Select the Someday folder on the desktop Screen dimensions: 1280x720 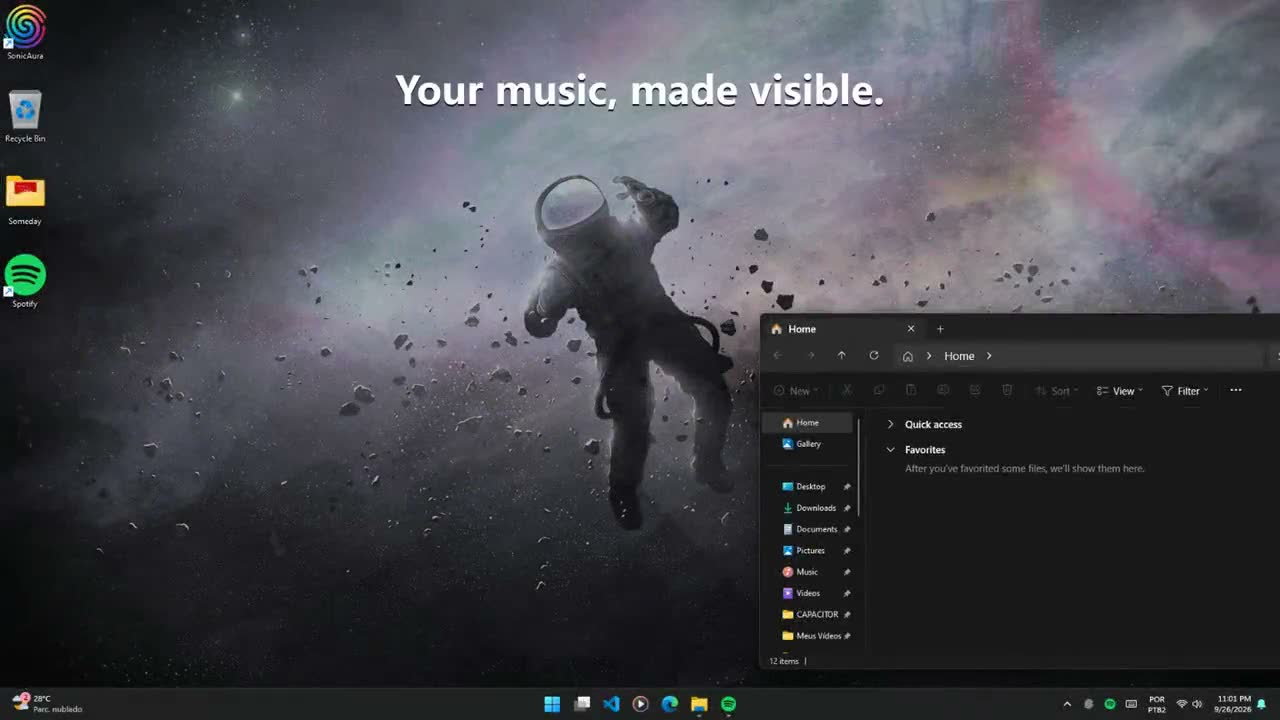tap(25, 199)
